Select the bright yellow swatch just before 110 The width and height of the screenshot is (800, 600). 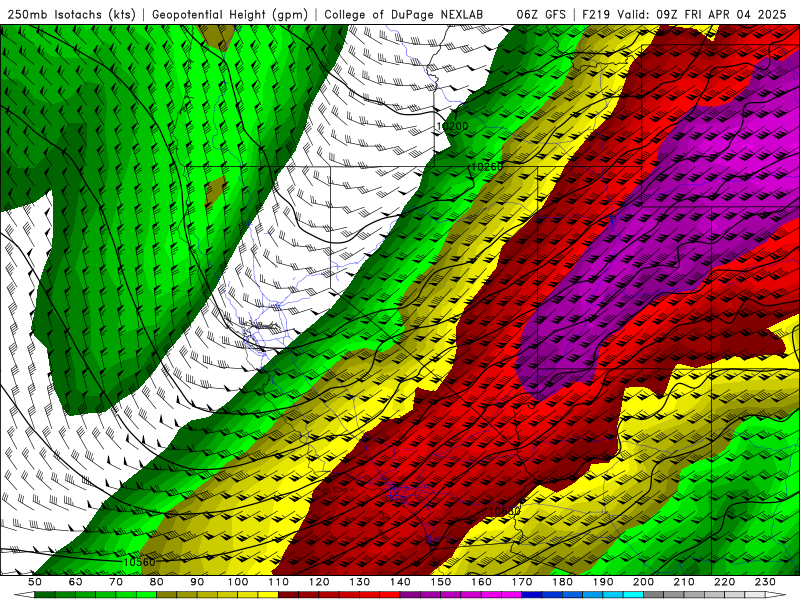pos(268,595)
